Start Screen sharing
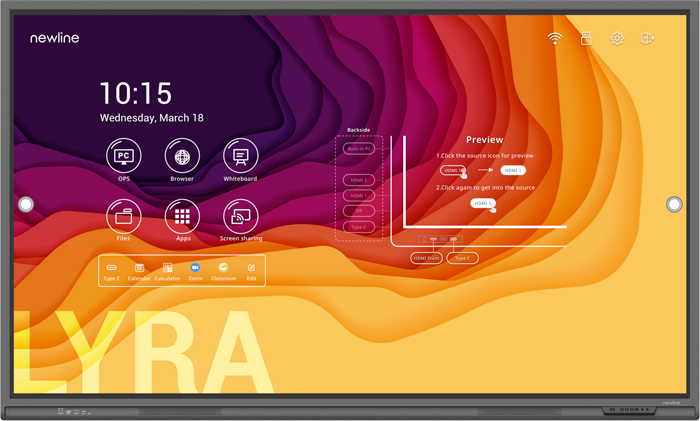 (240, 216)
